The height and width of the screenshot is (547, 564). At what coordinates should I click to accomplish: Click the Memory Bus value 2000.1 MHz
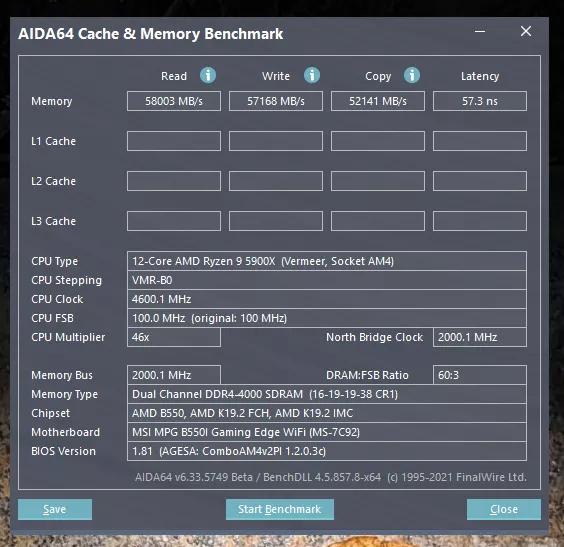coord(174,375)
